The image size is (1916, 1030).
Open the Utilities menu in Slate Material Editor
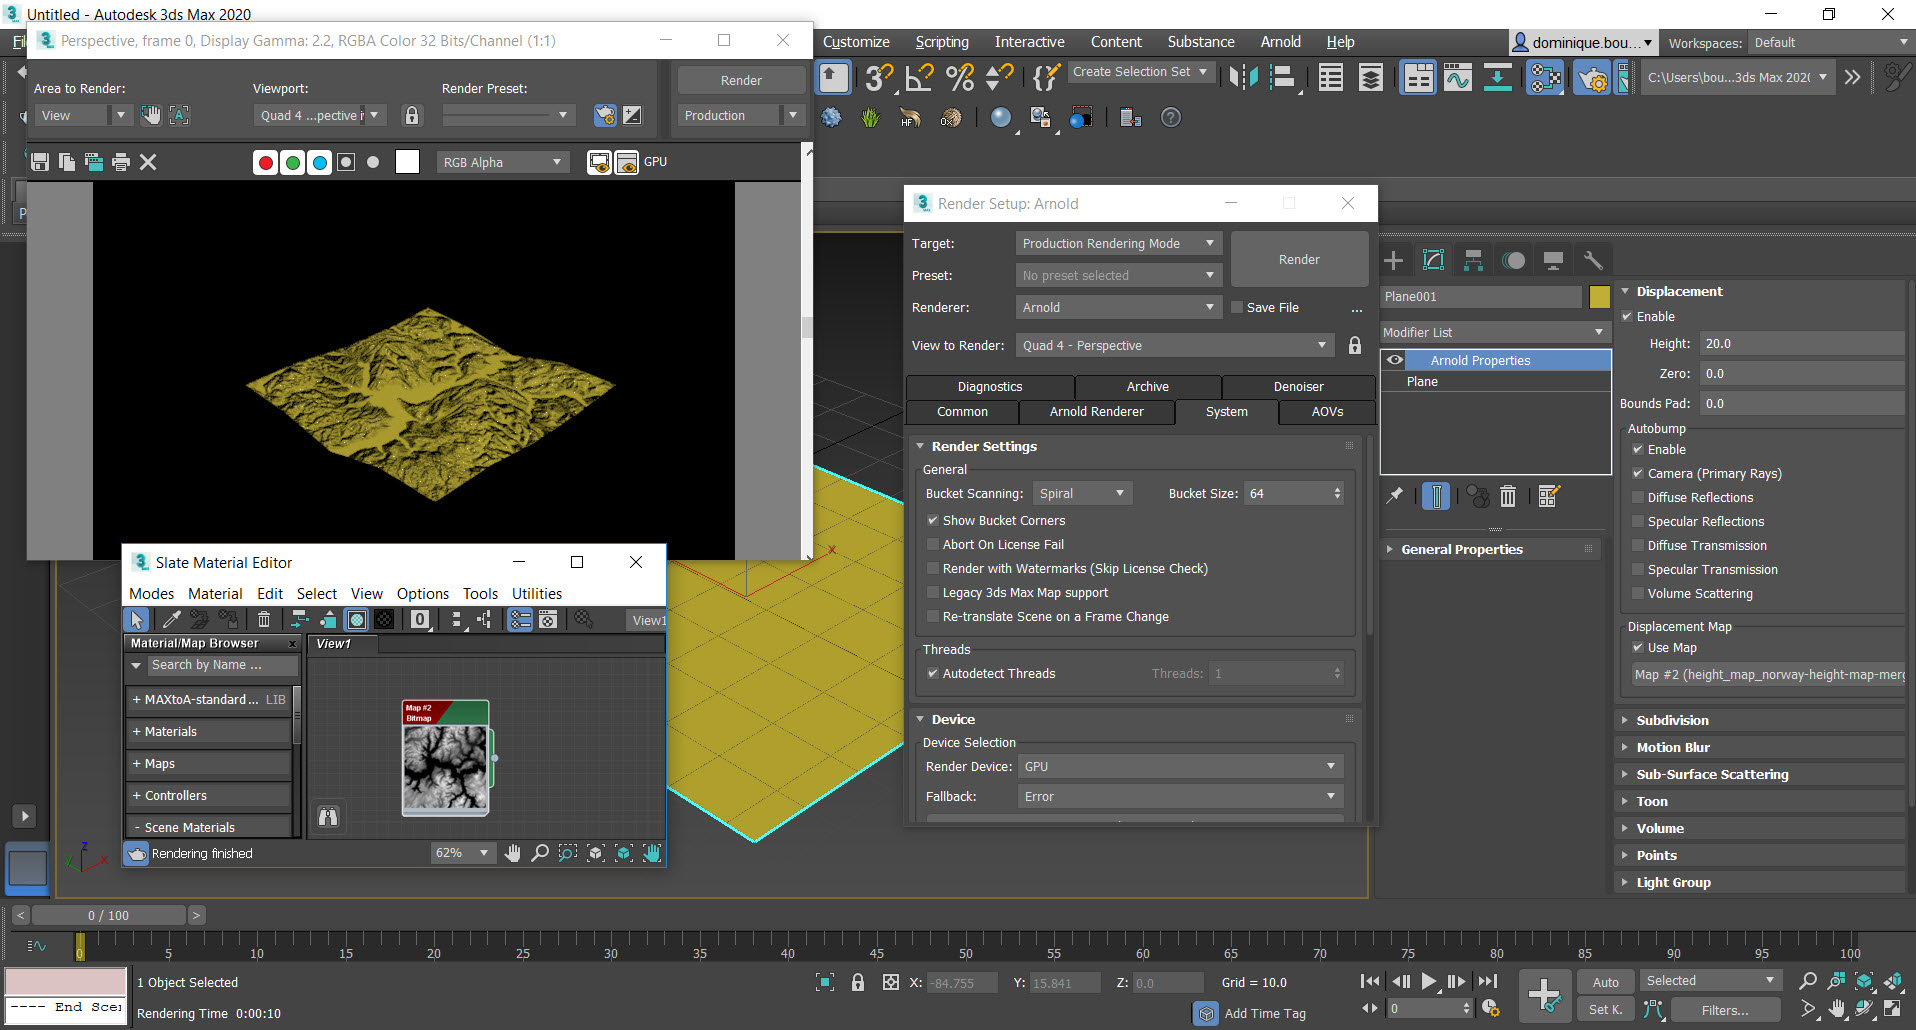[x=536, y=593]
